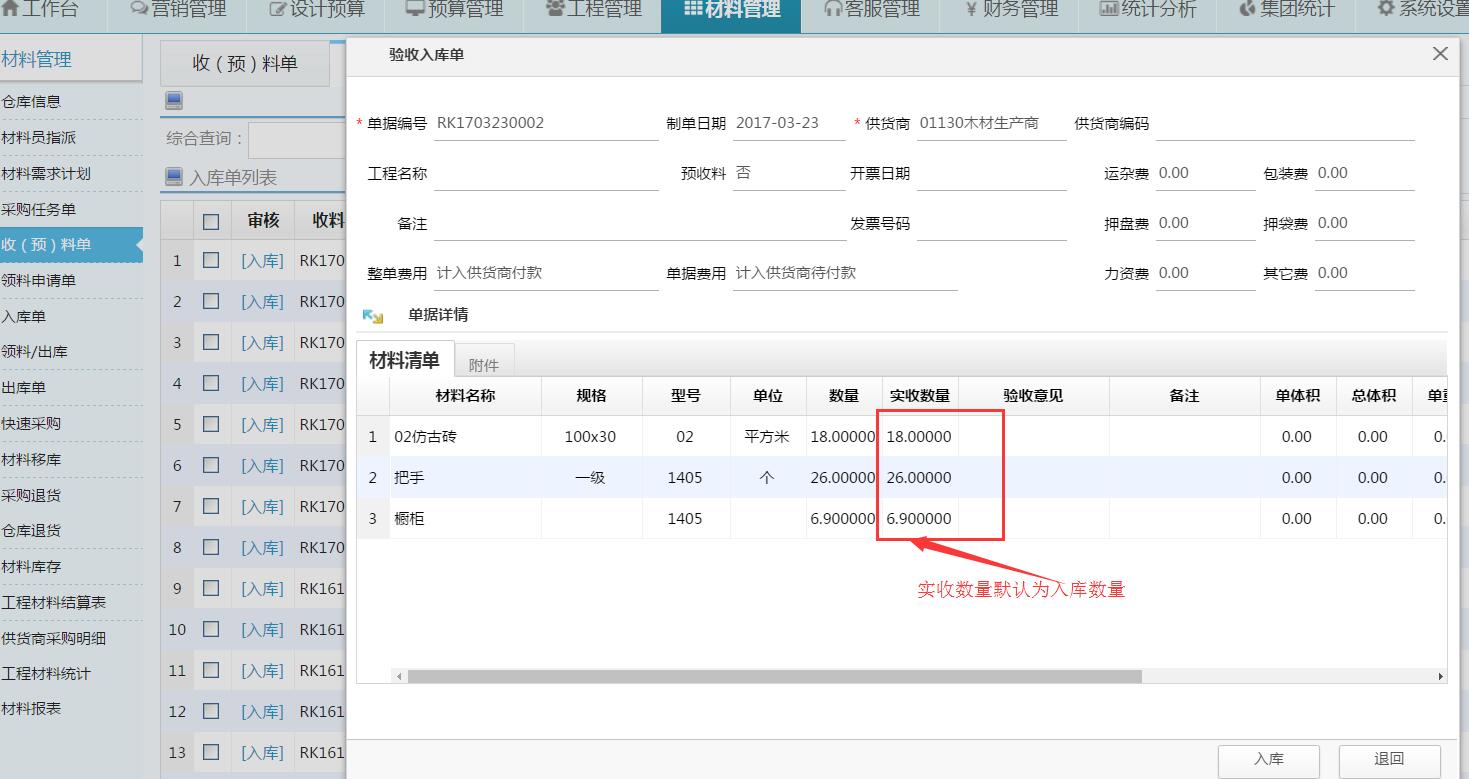Open the 工程管理 menu
The image size is (1469, 779).
point(590,9)
